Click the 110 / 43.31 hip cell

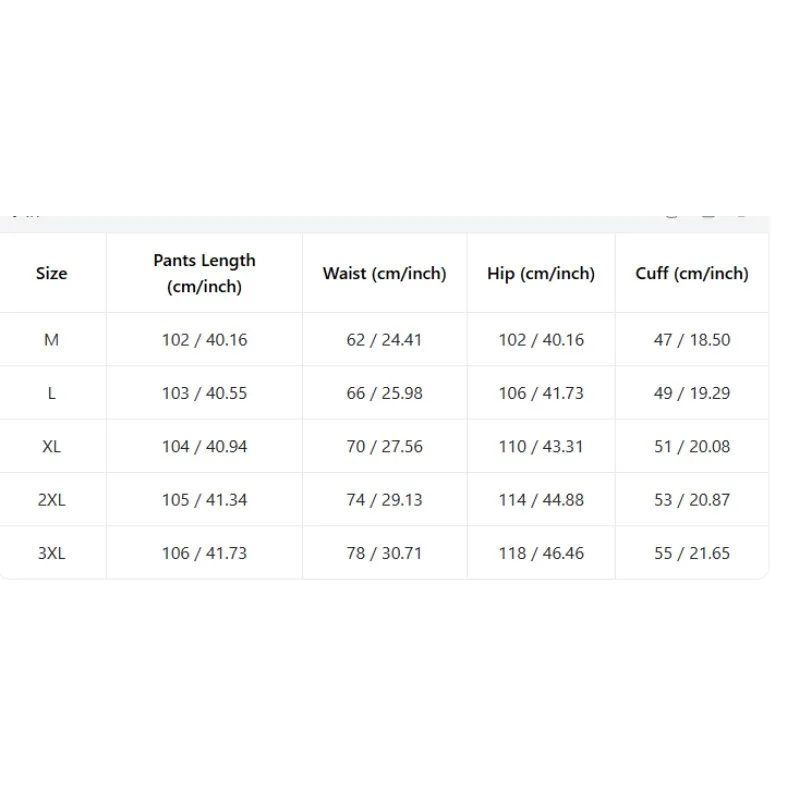coord(541,446)
